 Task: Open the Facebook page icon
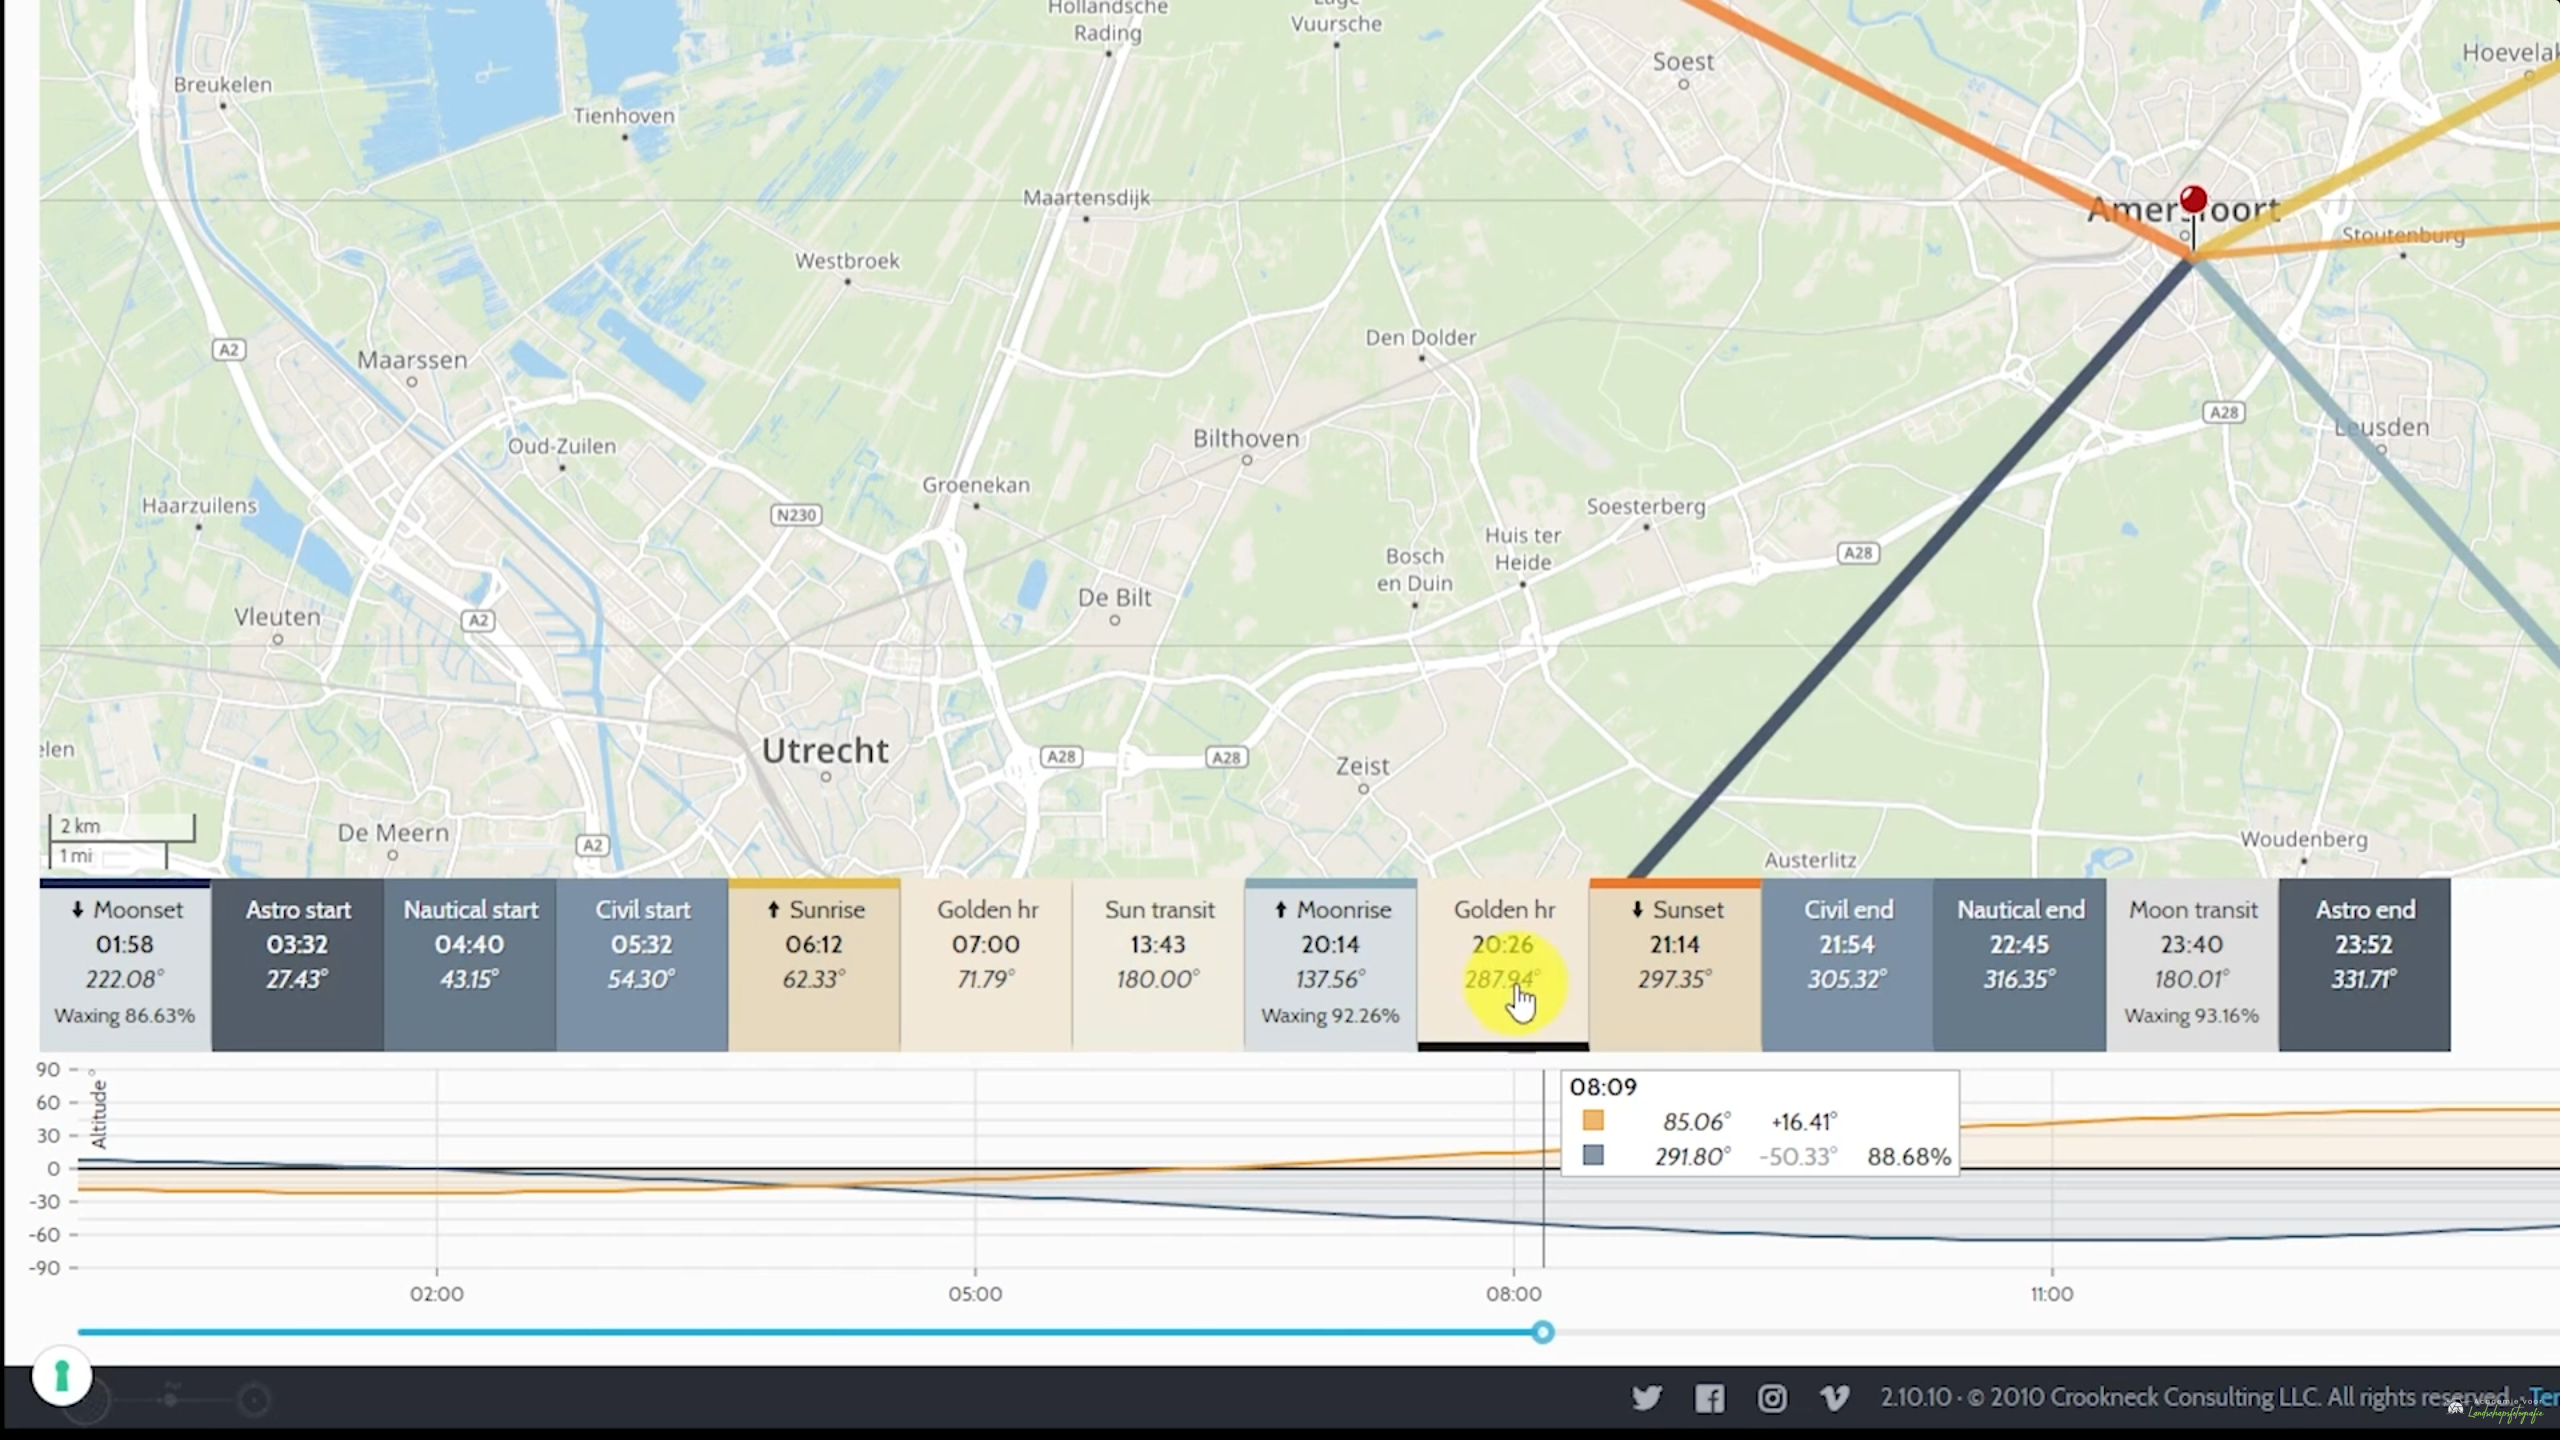(1709, 1398)
